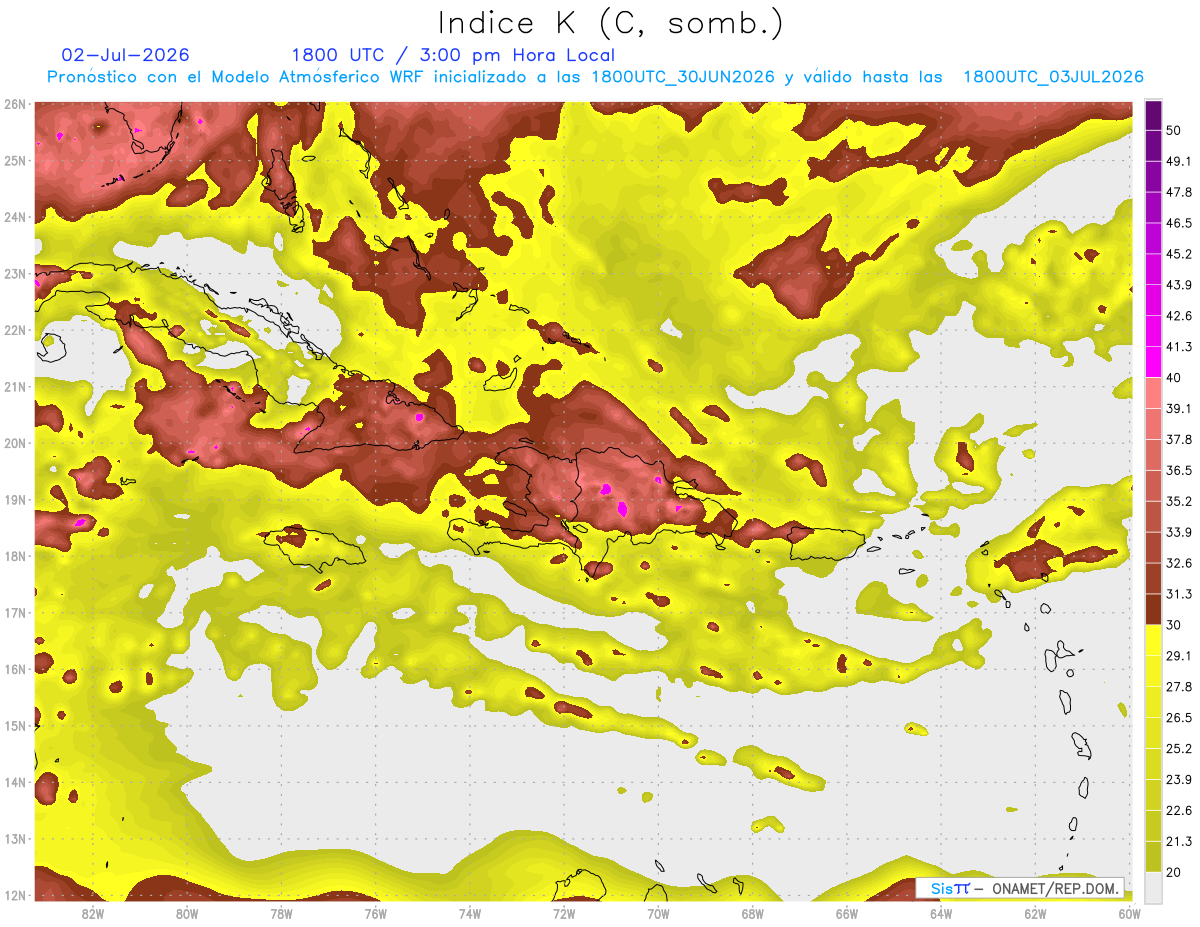
Task: Click the longitude label "68W"
Action: 753,913
